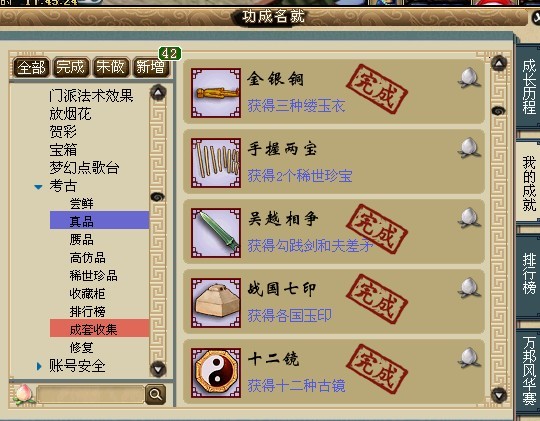The image size is (540, 421).
Task: Filter achievements with 完成 button
Action: pyautogui.click(x=71, y=67)
